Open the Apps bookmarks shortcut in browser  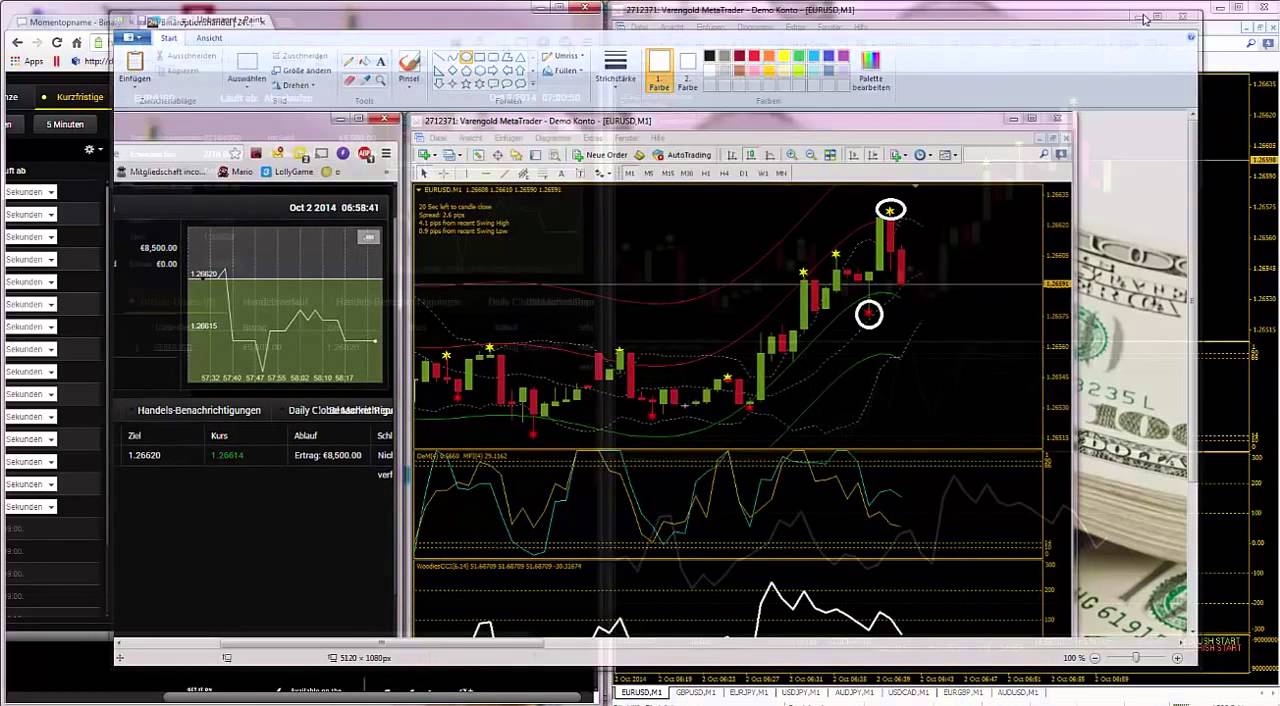[28, 61]
